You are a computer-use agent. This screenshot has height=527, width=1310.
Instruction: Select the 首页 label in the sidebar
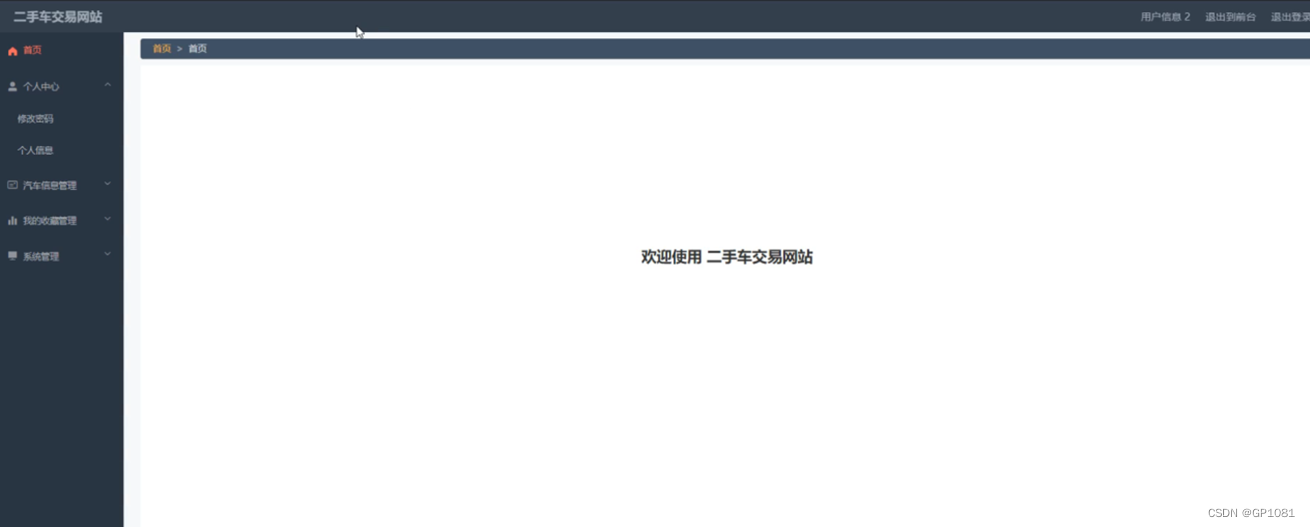pyautogui.click(x=33, y=51)
